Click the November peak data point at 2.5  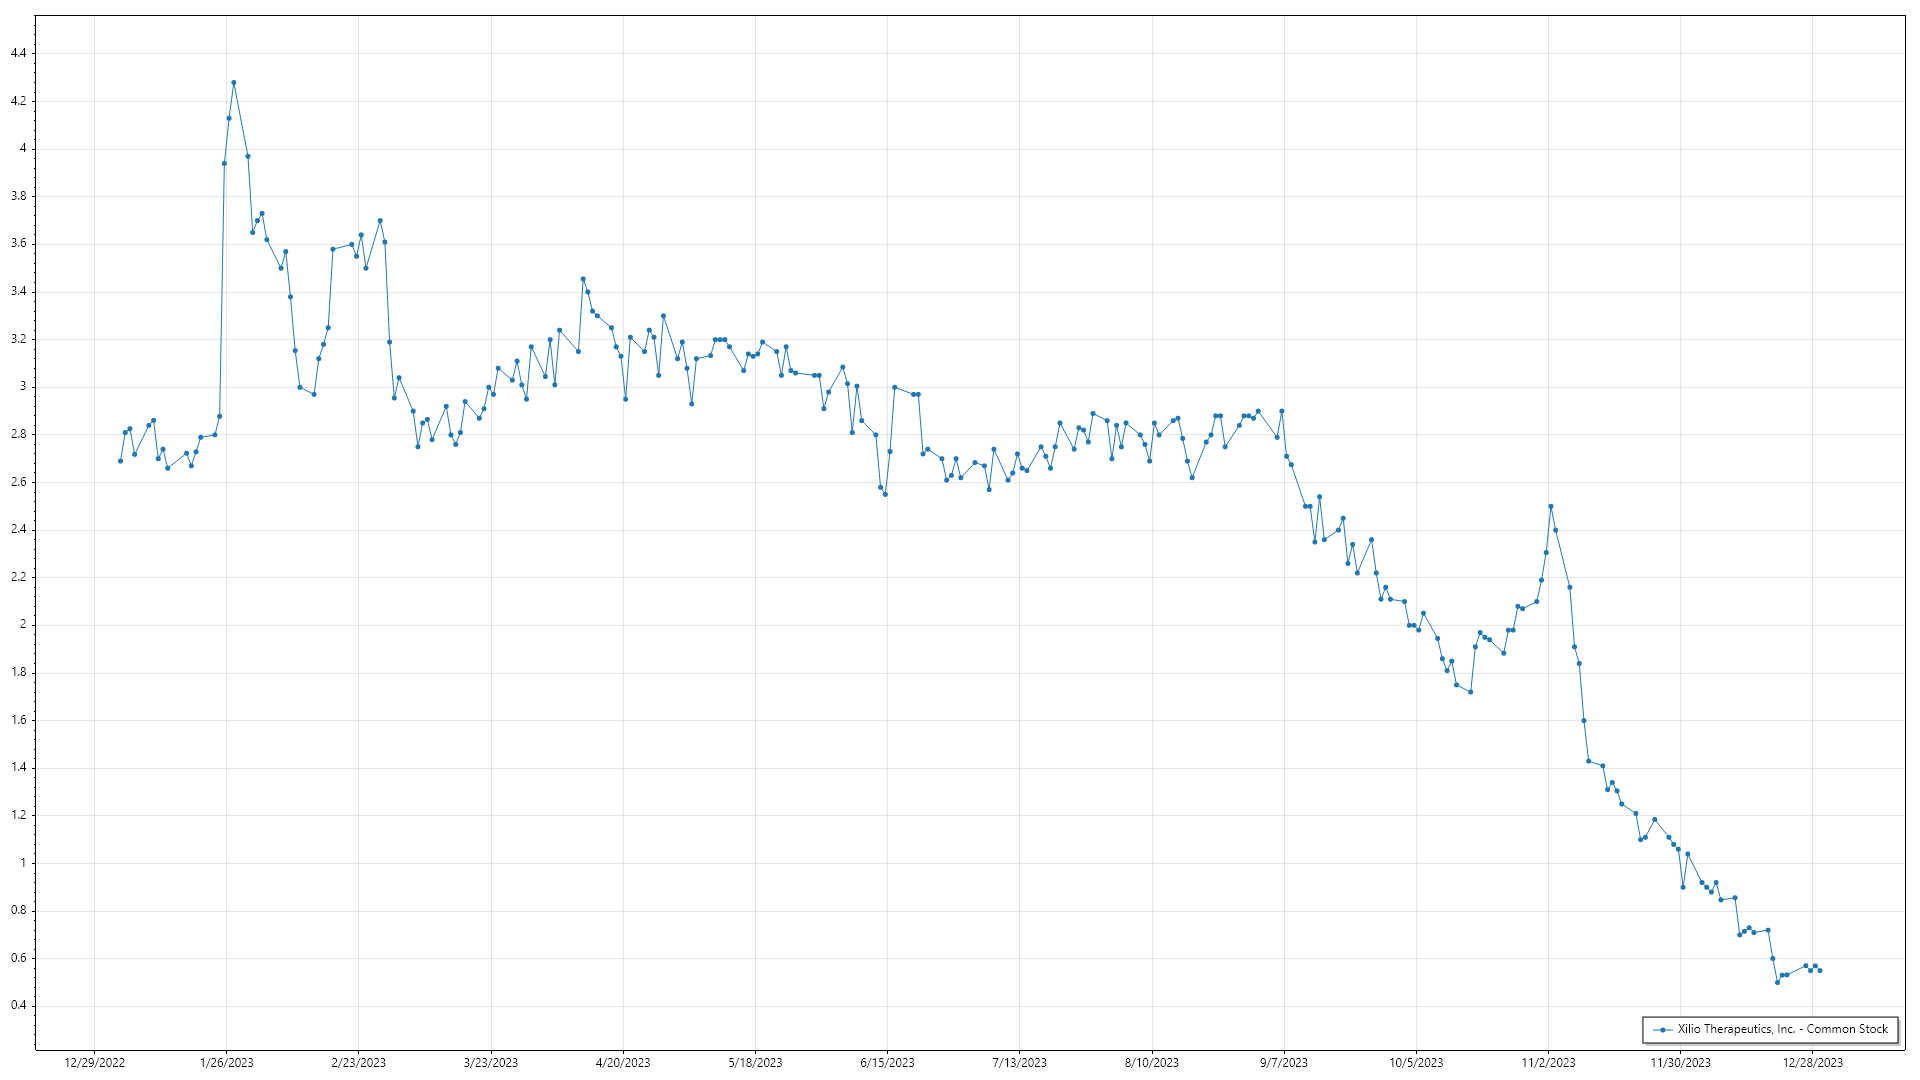pyautogui.click(x=1550, y=507)
